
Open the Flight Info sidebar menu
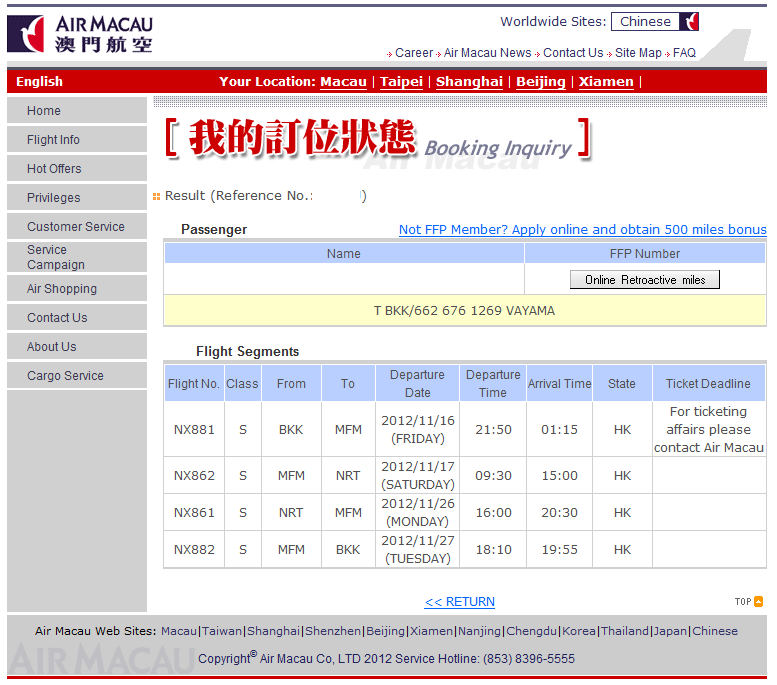(77, 139)
